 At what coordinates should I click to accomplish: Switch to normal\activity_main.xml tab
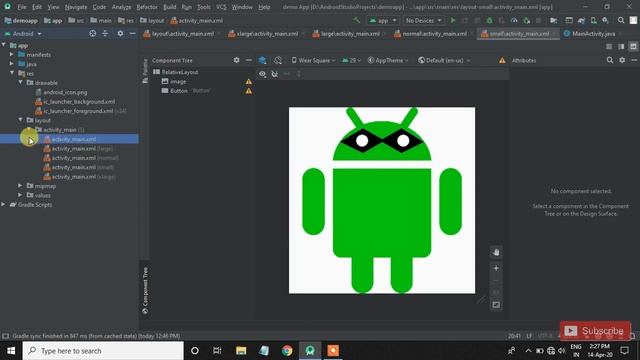tap(434, 34)
